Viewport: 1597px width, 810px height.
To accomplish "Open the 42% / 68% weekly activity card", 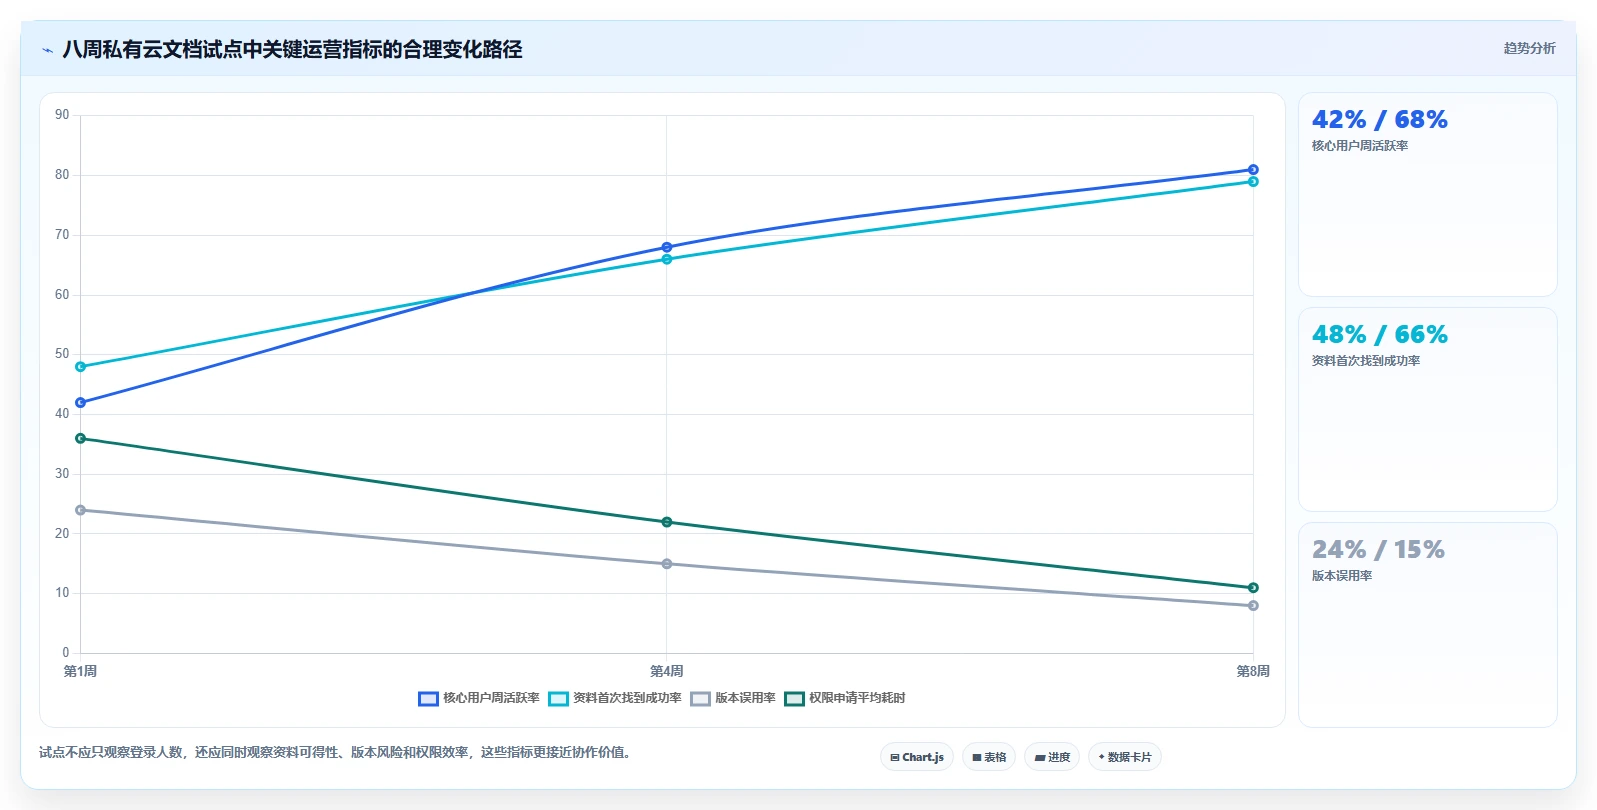I will pos(1427,194).
